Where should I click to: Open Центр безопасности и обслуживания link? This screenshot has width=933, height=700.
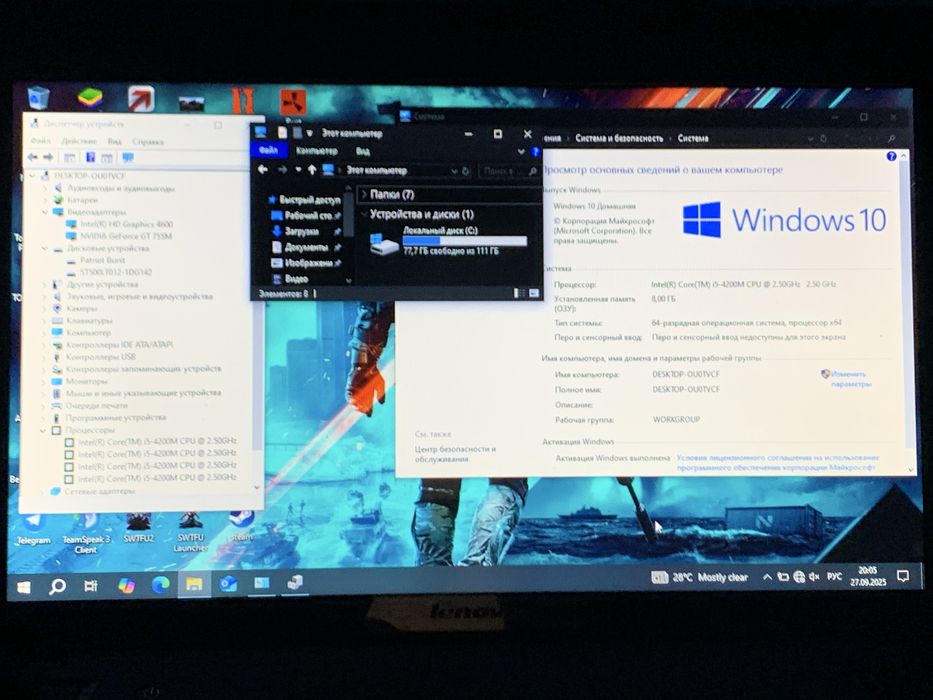[455, 454]
